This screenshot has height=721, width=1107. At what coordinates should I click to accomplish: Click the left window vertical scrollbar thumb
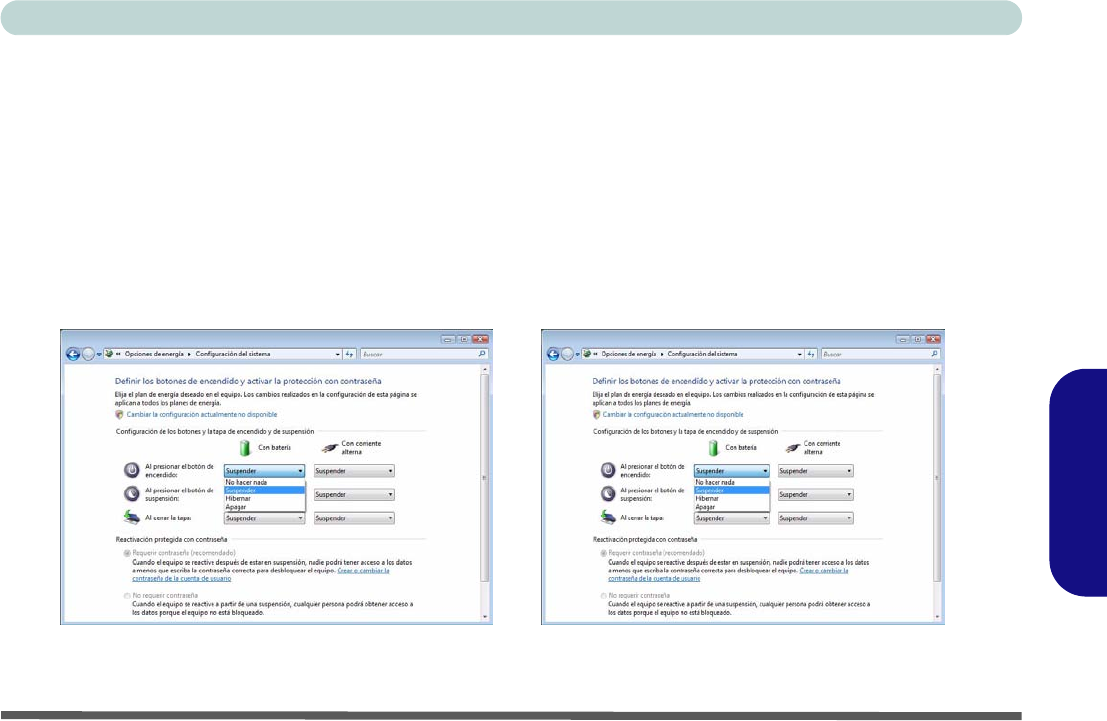click(x=485, y=477)
